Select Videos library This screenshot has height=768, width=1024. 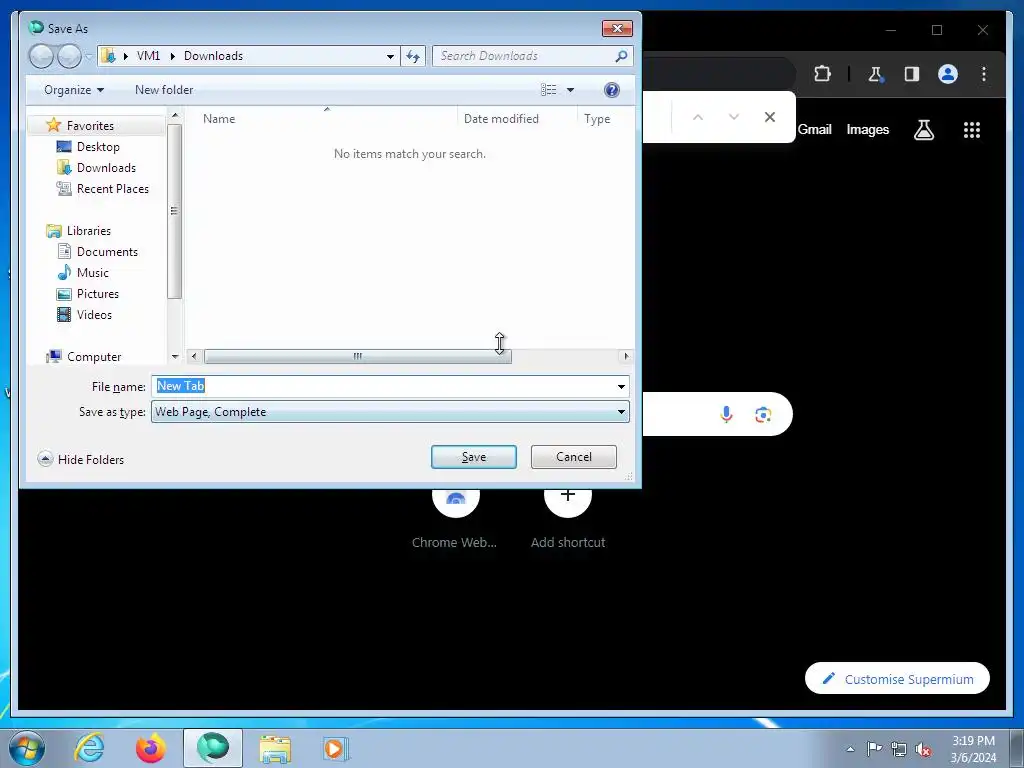tap(94, 315)
